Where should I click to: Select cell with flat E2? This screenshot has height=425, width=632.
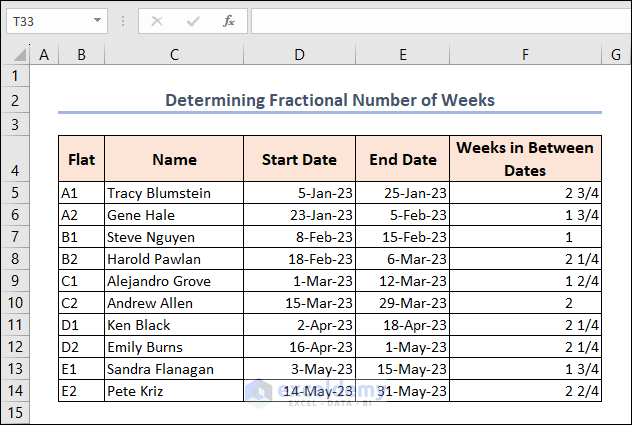tap(81, 391)
